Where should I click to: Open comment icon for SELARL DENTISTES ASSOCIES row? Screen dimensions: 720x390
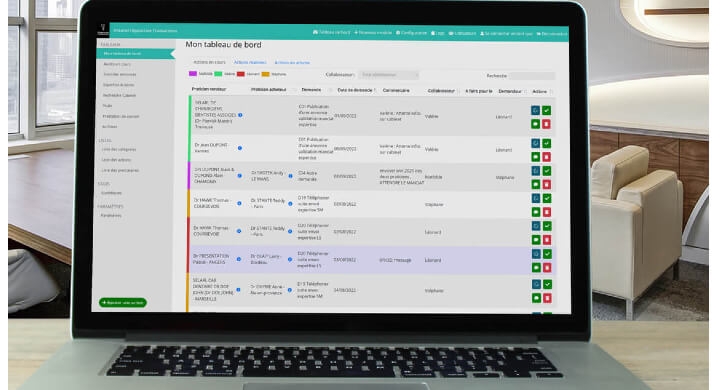pyautogui.click(x=535, y=124)
